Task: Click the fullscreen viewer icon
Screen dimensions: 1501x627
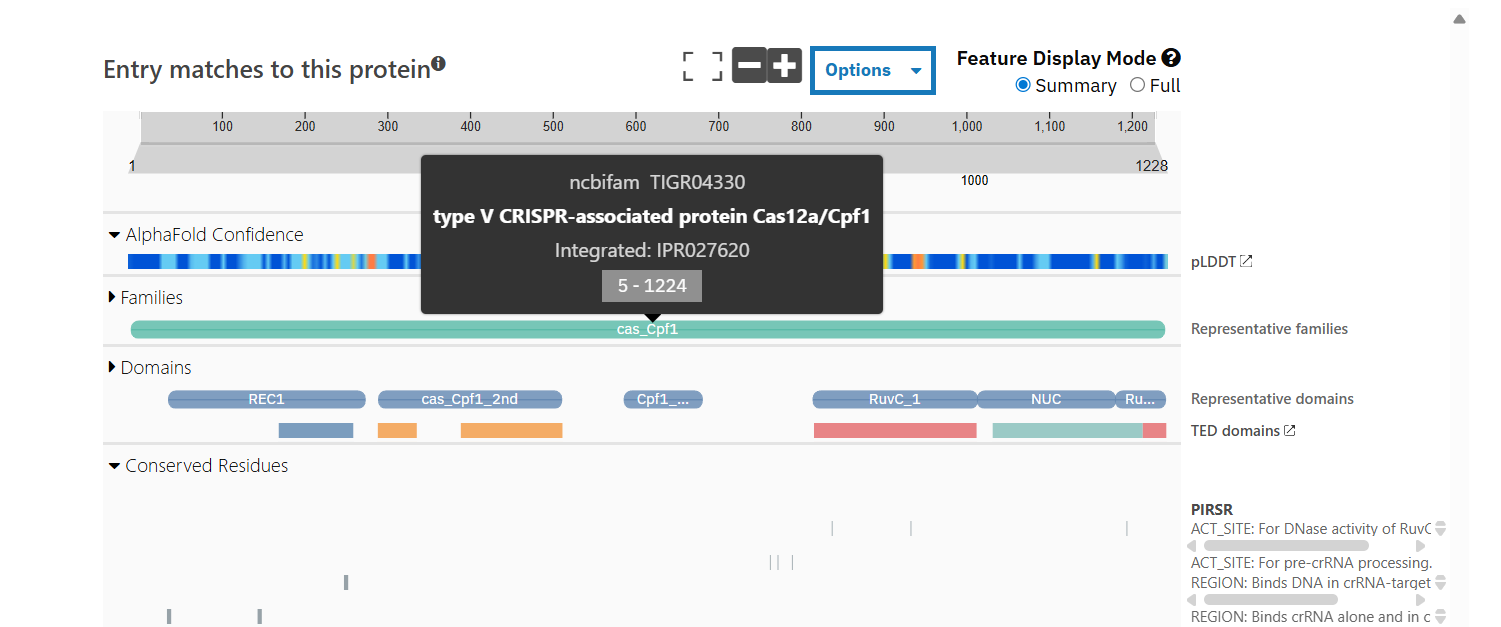Action: point(702,67)
